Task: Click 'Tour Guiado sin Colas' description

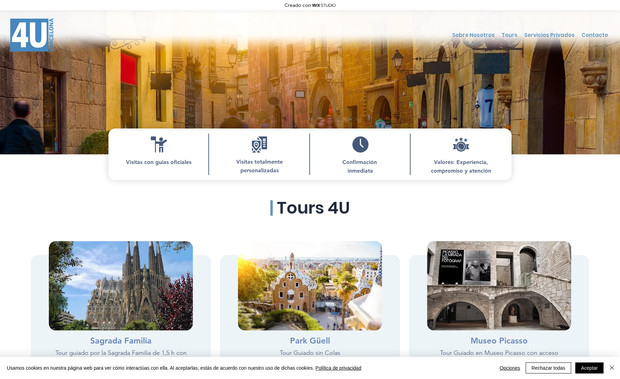Action: pos(310,353)
